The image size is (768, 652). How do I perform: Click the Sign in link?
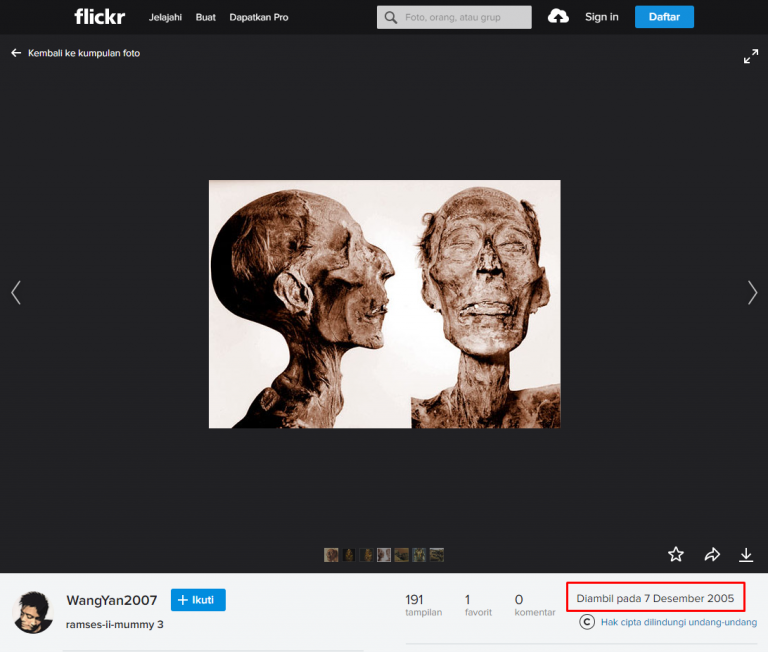tap(601, 17)
